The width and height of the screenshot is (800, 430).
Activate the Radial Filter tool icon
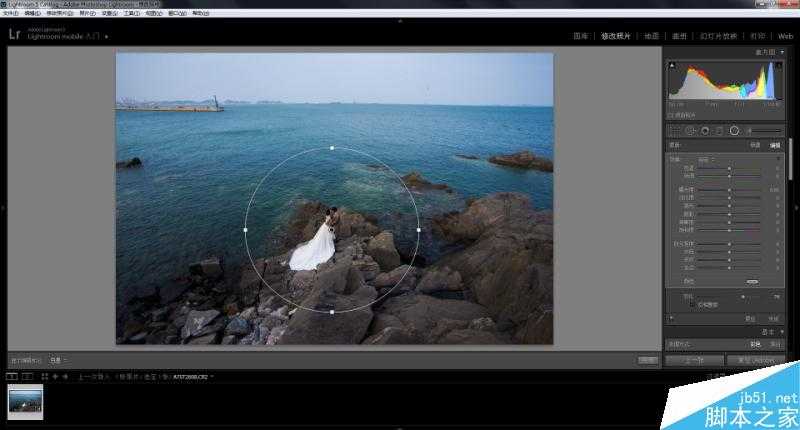[x=734, y=130]
